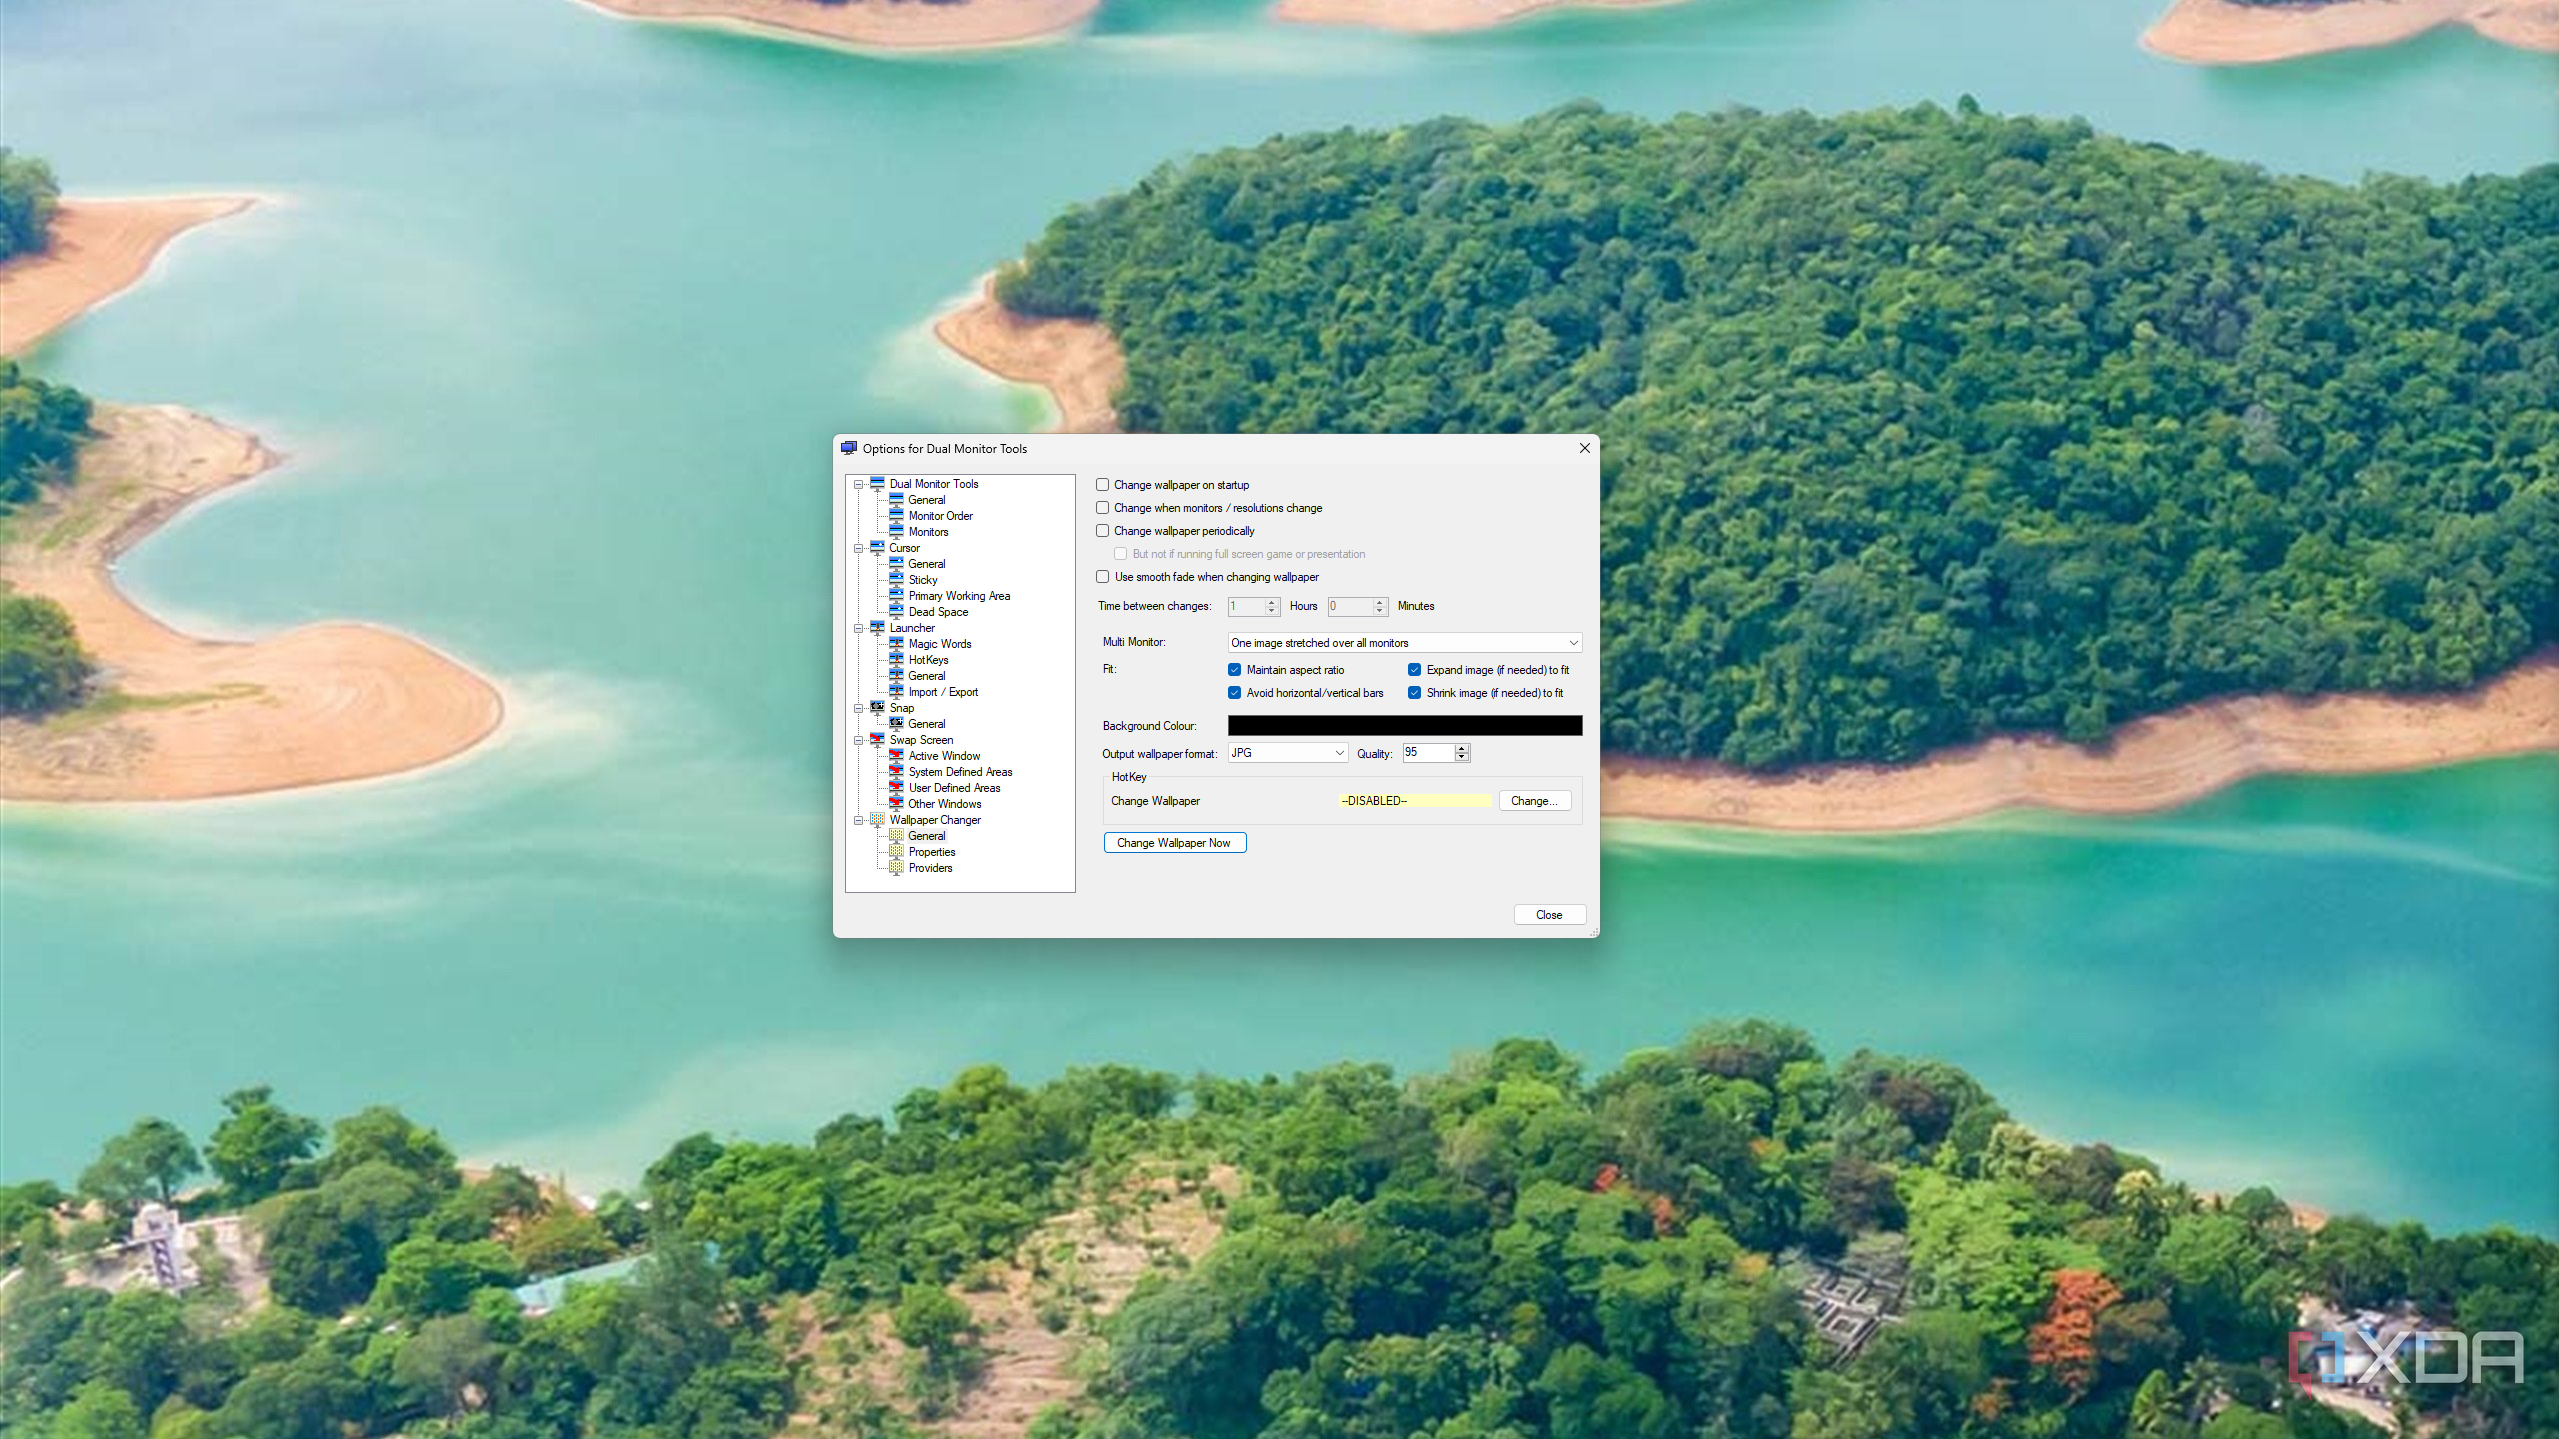The width and height of the screenshot is (2559, 1439).
Task: Select Wallpaper Changer Properties item
Action: click(931, 852)
